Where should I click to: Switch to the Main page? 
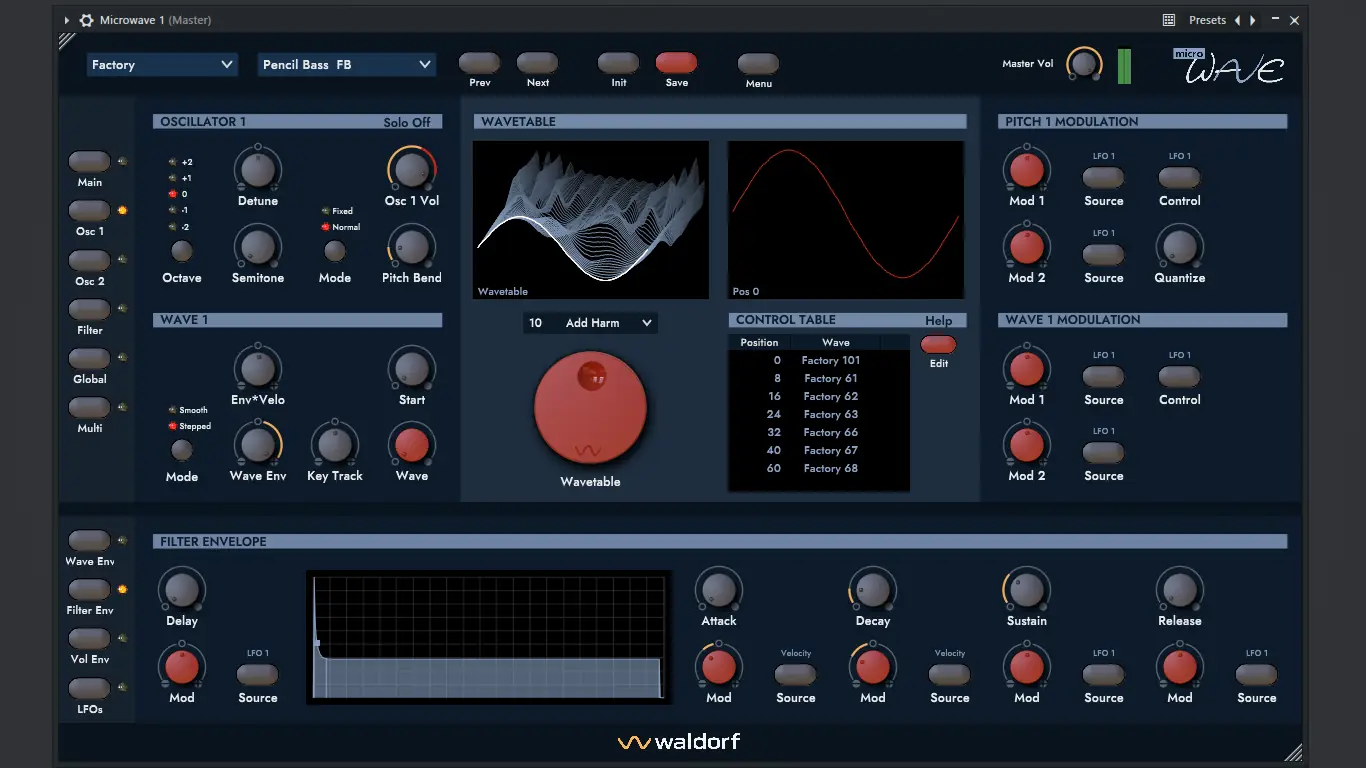(x=90, y=161)
